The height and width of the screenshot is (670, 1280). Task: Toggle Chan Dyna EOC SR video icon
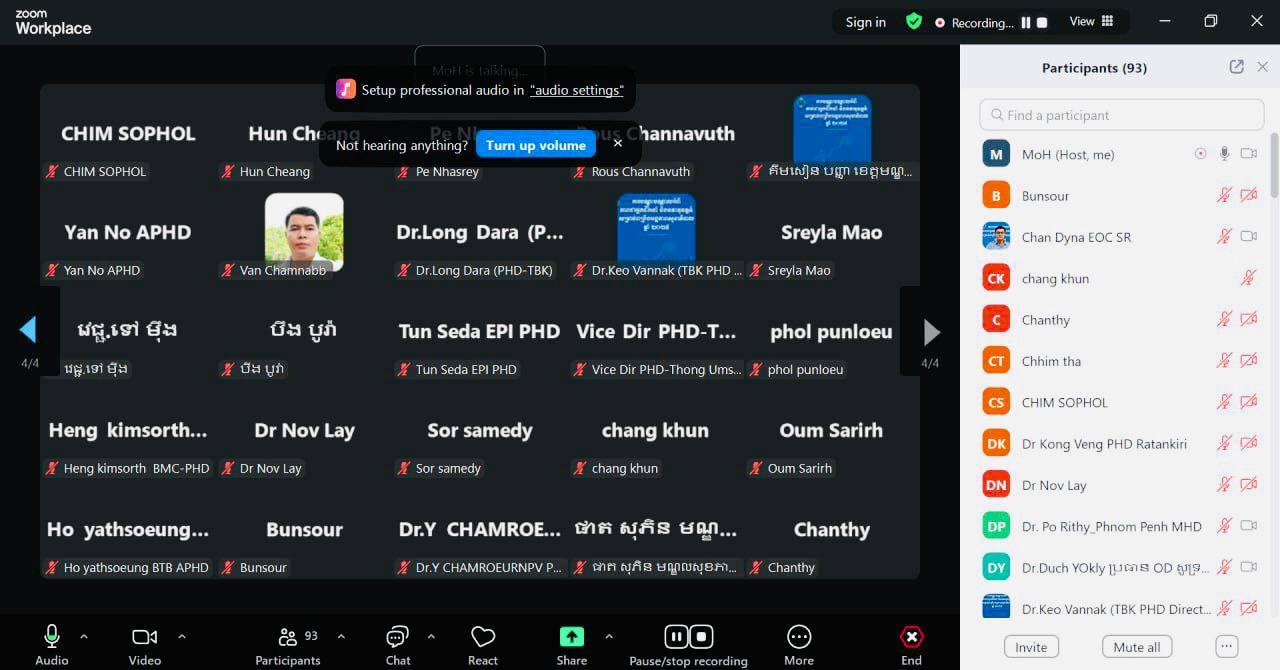[x=1248, y=237]
